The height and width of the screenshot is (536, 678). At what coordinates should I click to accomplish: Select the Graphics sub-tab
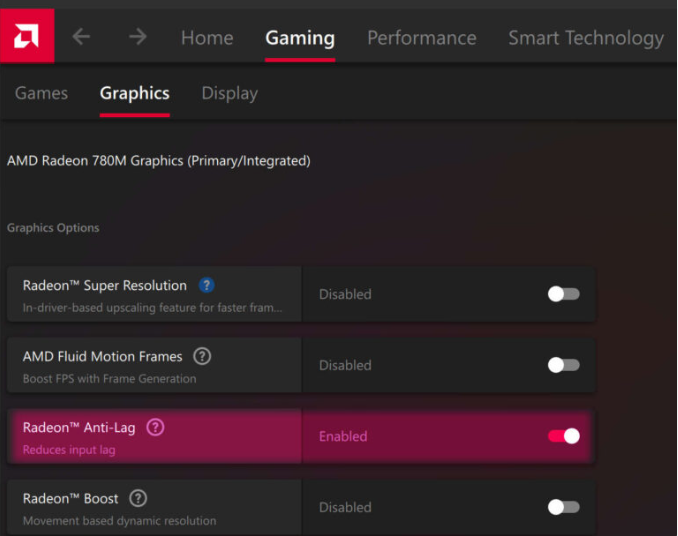coord(134,93)
